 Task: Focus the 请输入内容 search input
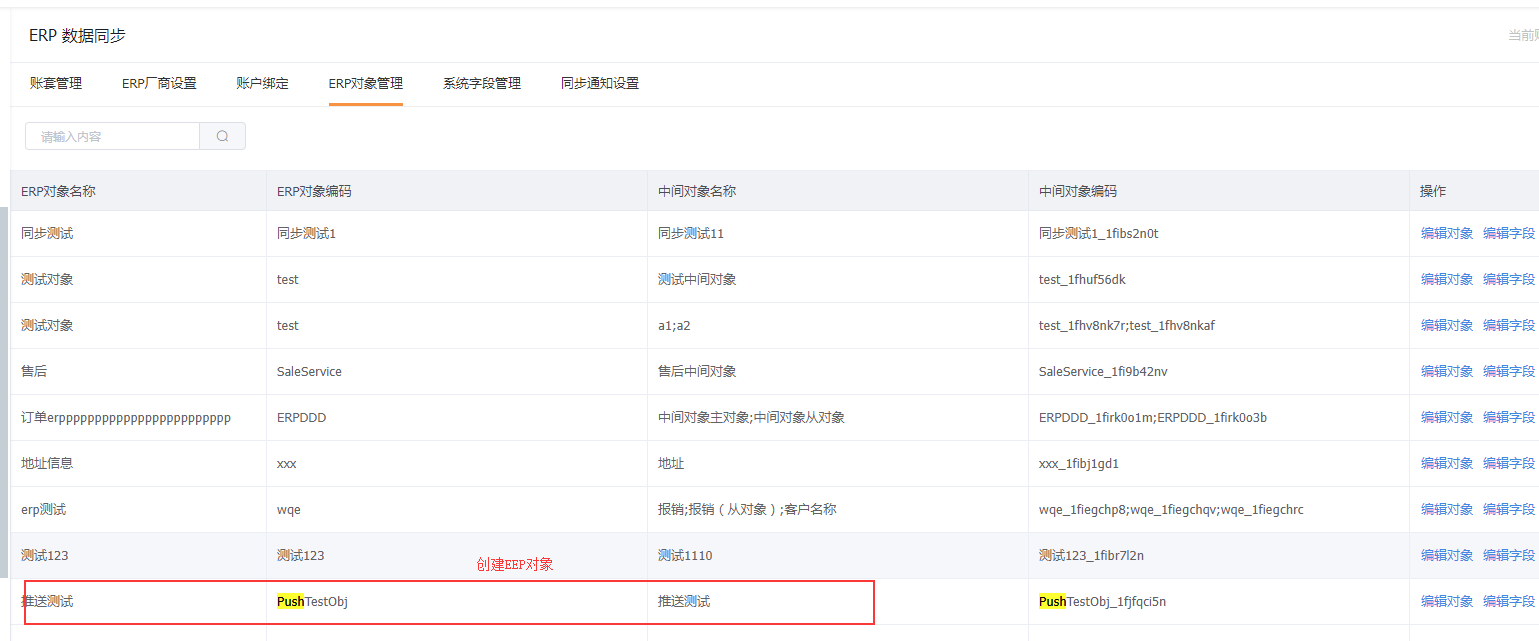pos(112,136)
